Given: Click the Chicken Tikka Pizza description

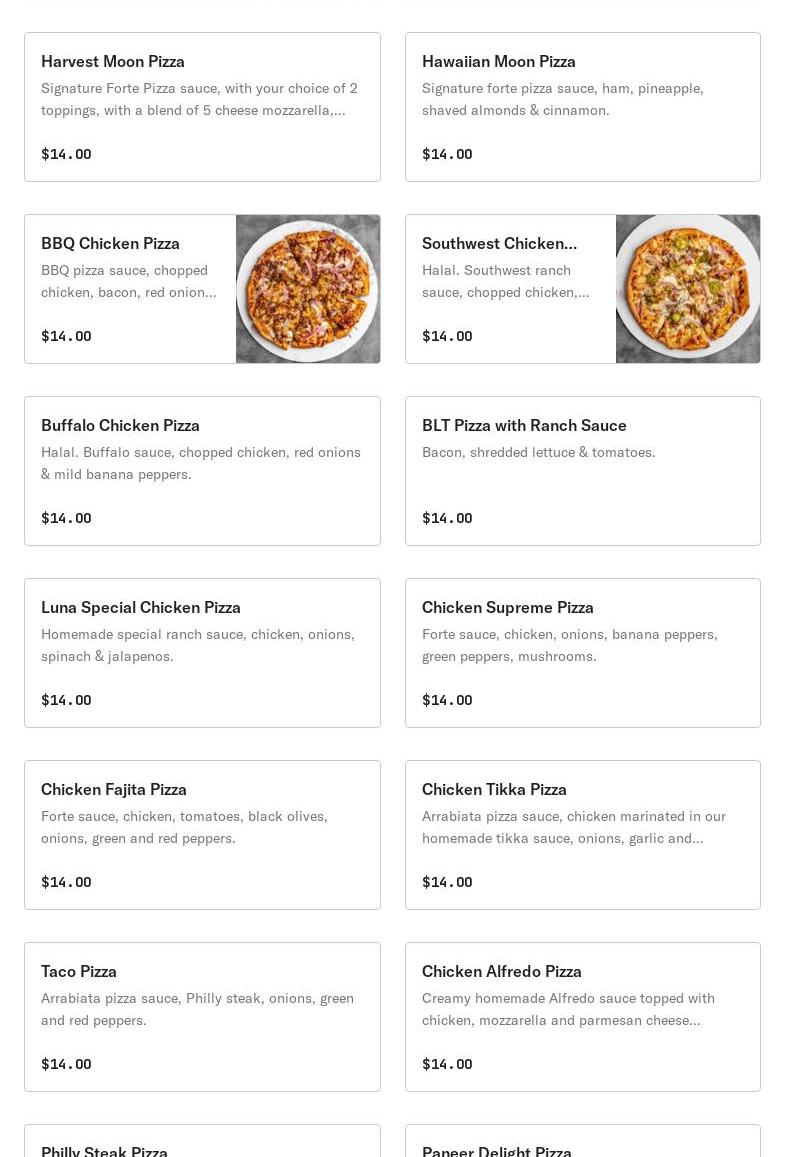Looking at the screenshot, I should (574, 827).
